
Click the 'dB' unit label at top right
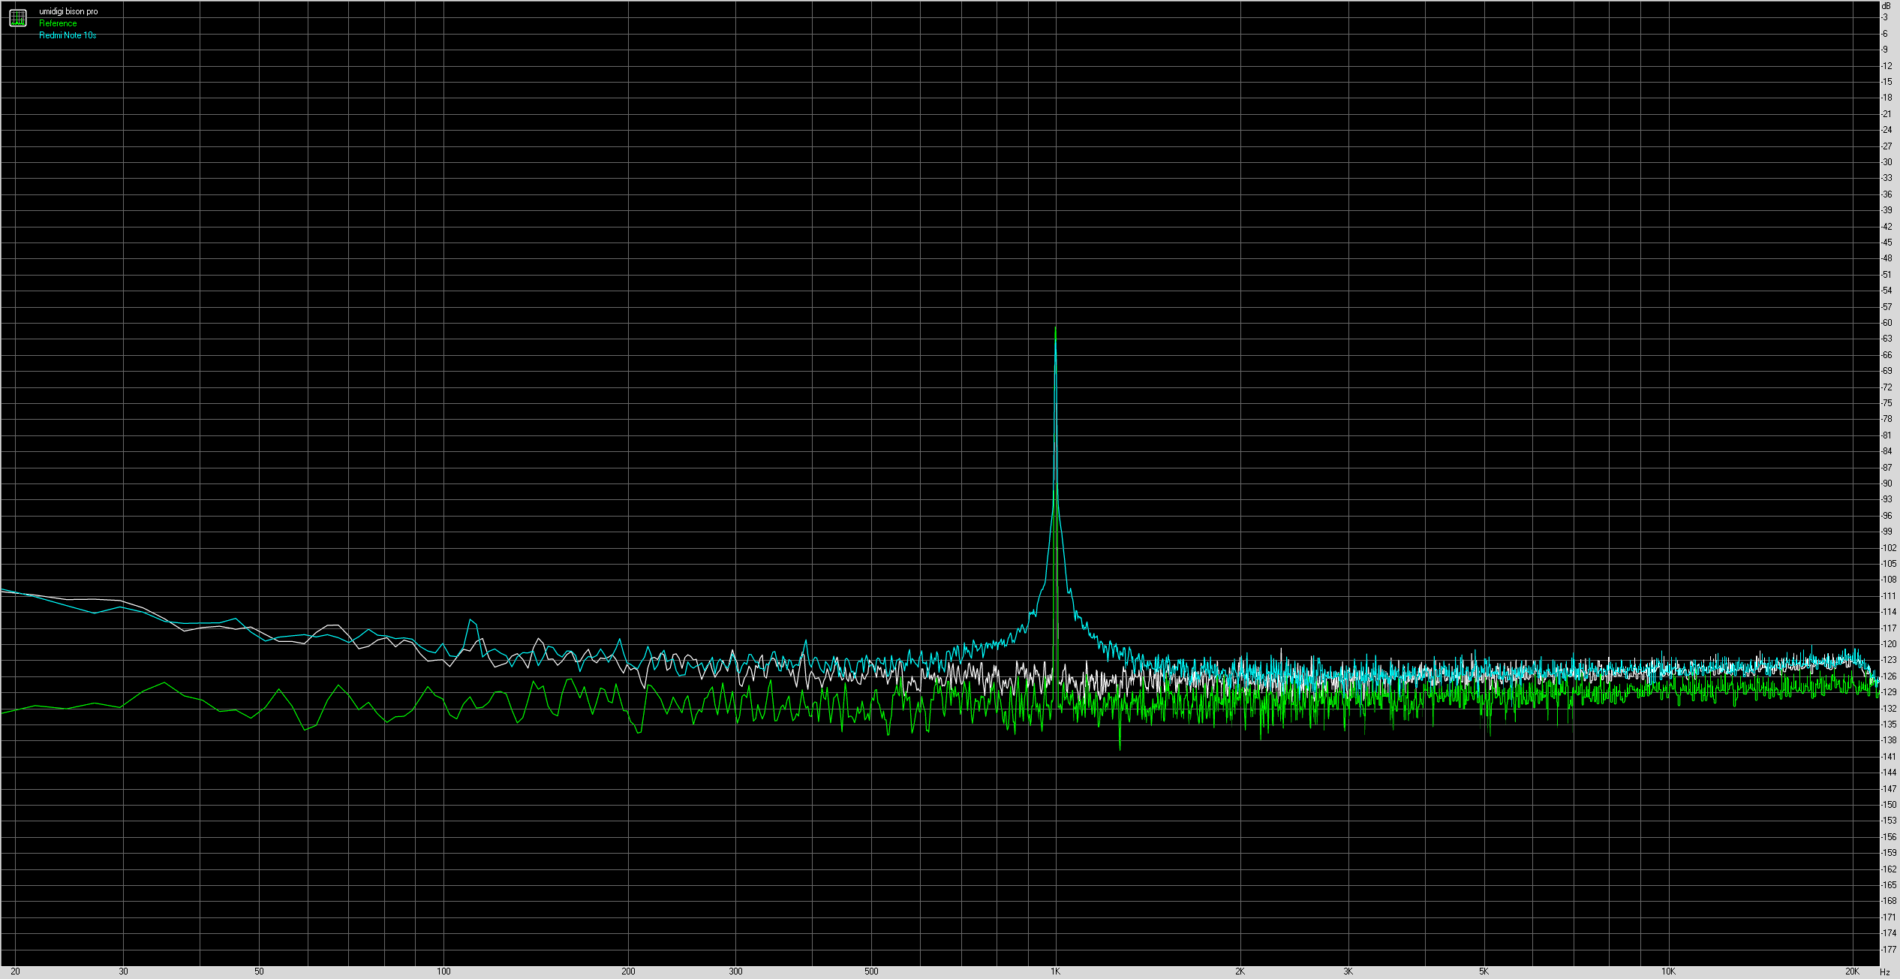(x=1886, y=6)
